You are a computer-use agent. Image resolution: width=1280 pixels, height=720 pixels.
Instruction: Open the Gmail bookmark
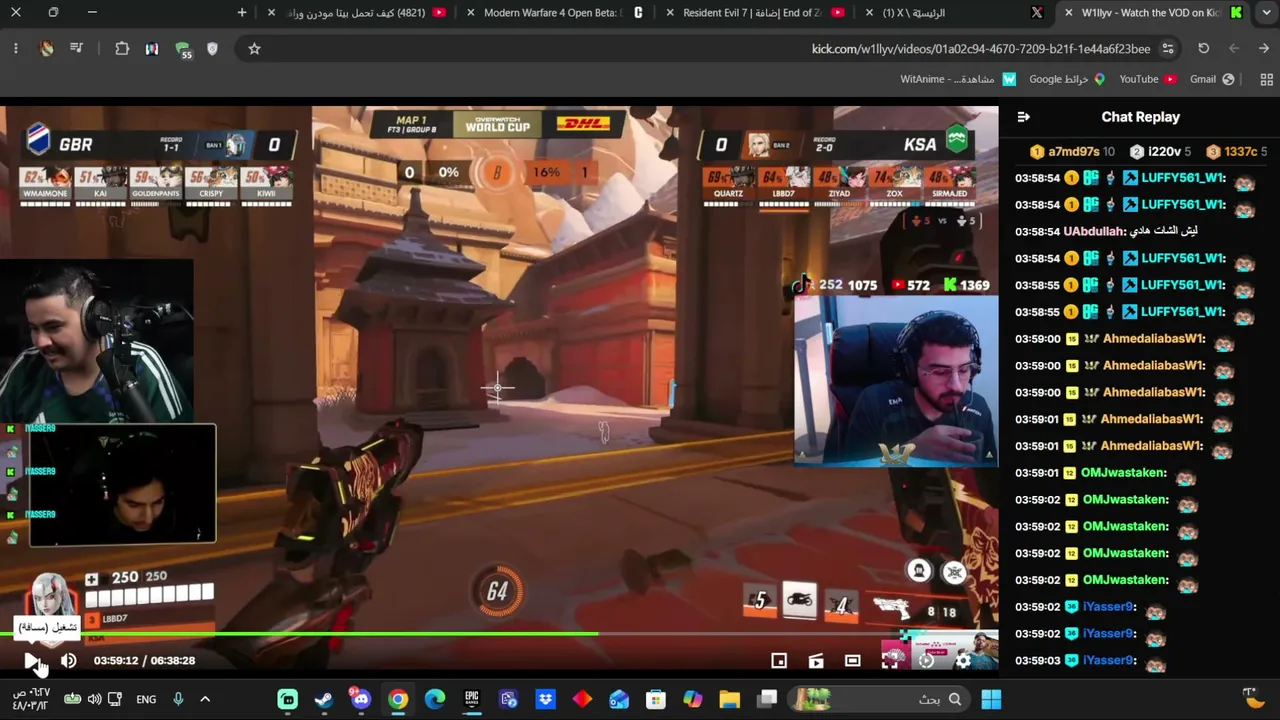click(1212, 79)
